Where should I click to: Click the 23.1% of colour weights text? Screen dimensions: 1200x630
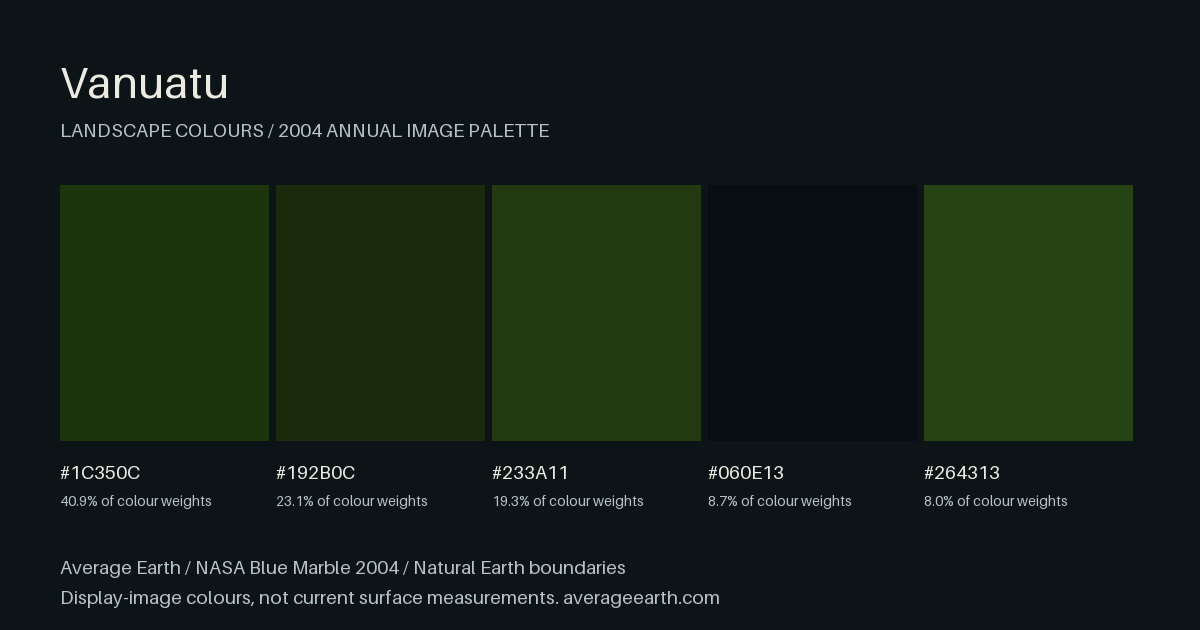[x=352, y=501]
